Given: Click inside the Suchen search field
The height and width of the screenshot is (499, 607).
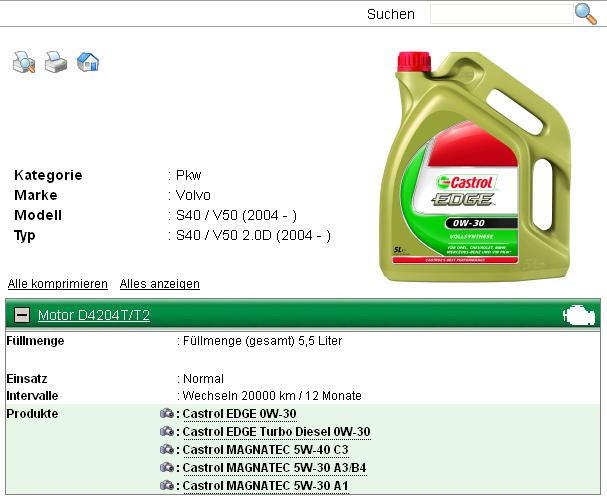Looking at the screenshot, I should tap(502, 14).
